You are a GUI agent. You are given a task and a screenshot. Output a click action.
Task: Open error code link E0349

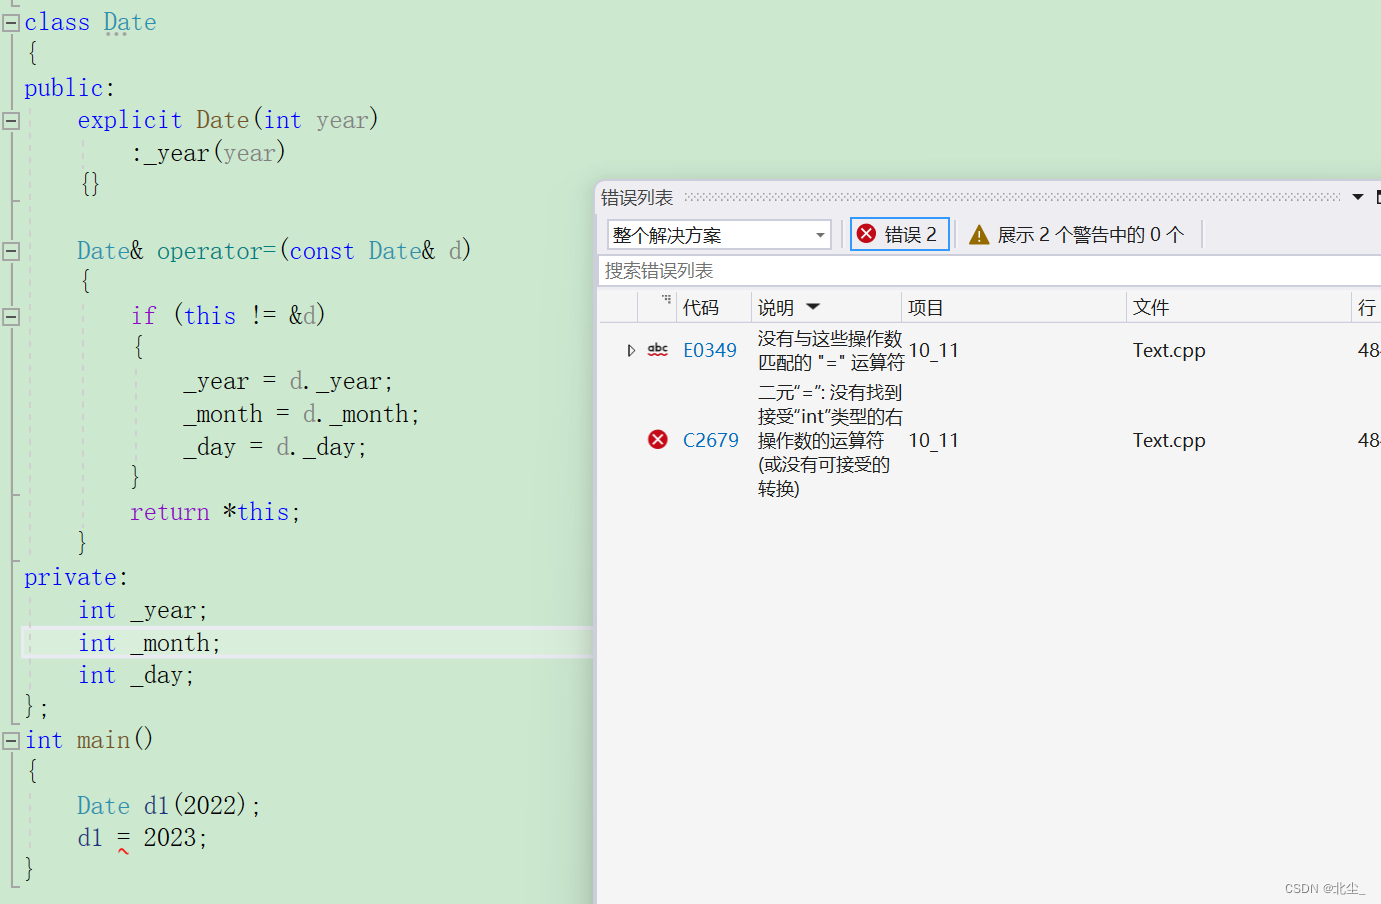(x=710, y=350)
